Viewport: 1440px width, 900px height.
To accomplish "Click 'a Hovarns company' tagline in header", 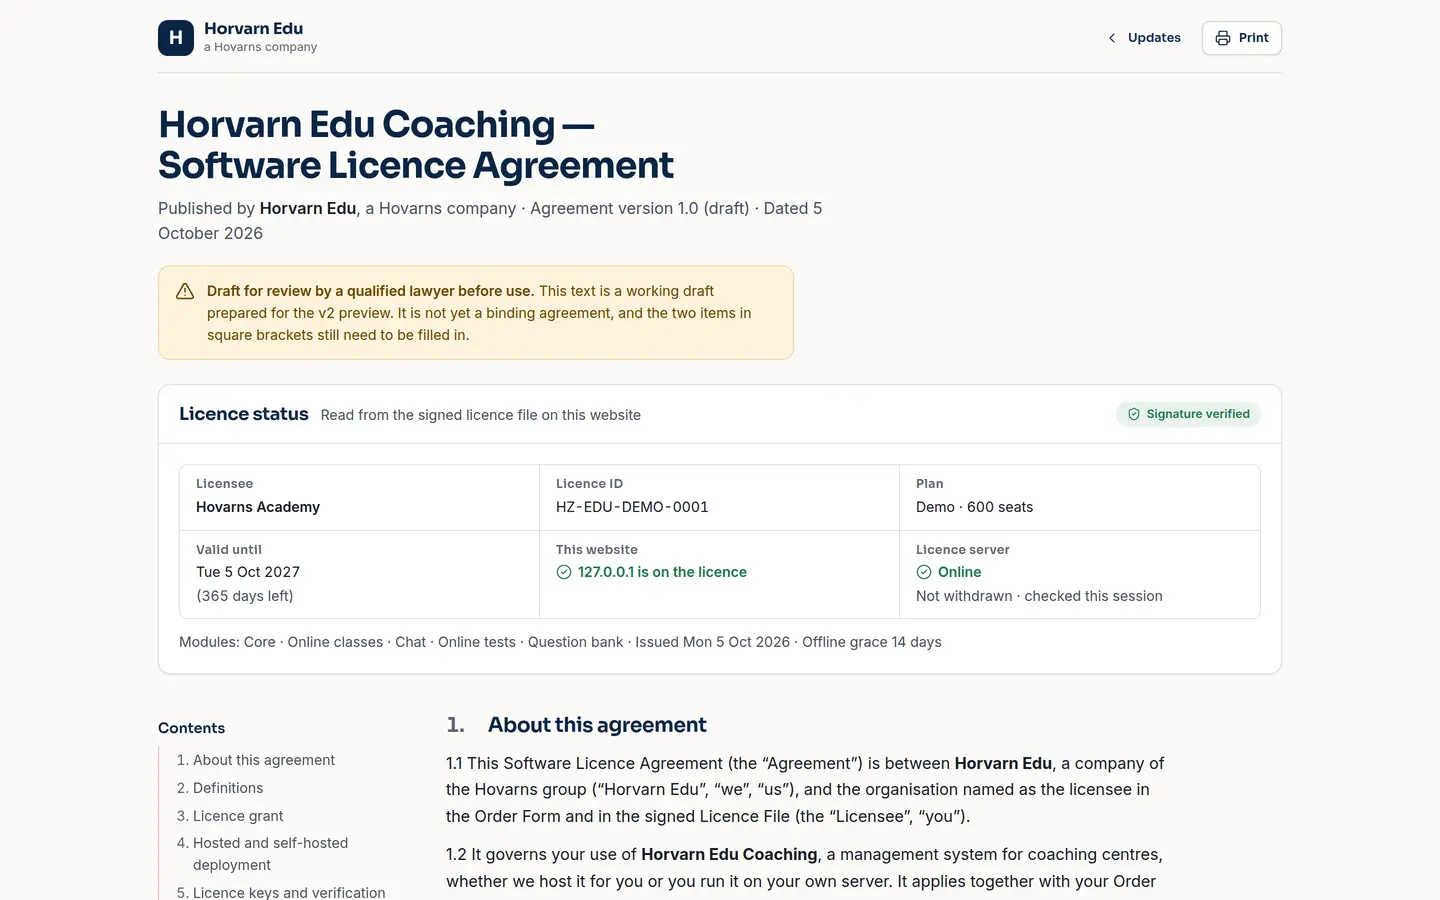I will [260, 47].
